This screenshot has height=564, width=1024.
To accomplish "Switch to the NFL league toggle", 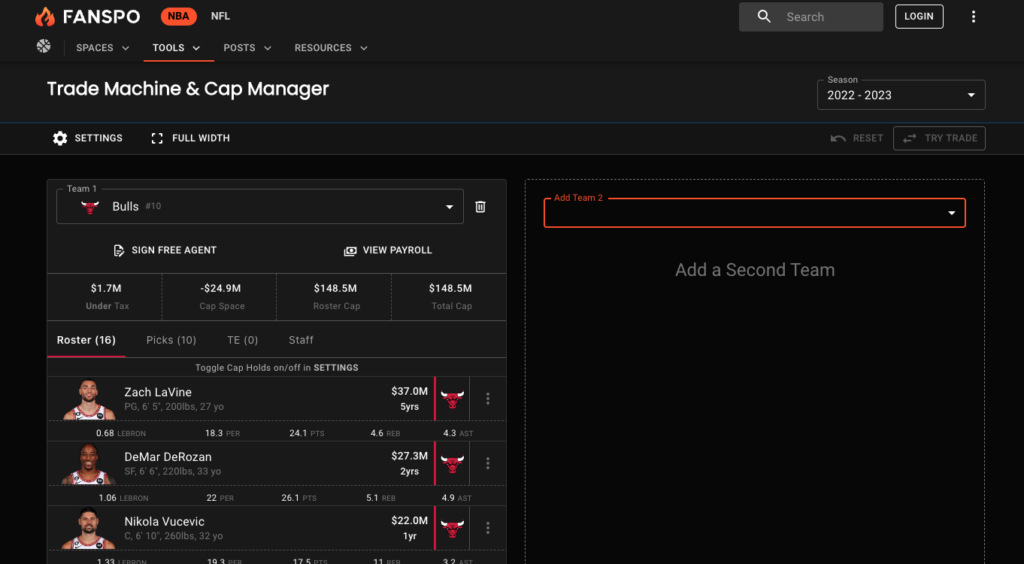I will (x=220, y=16).
